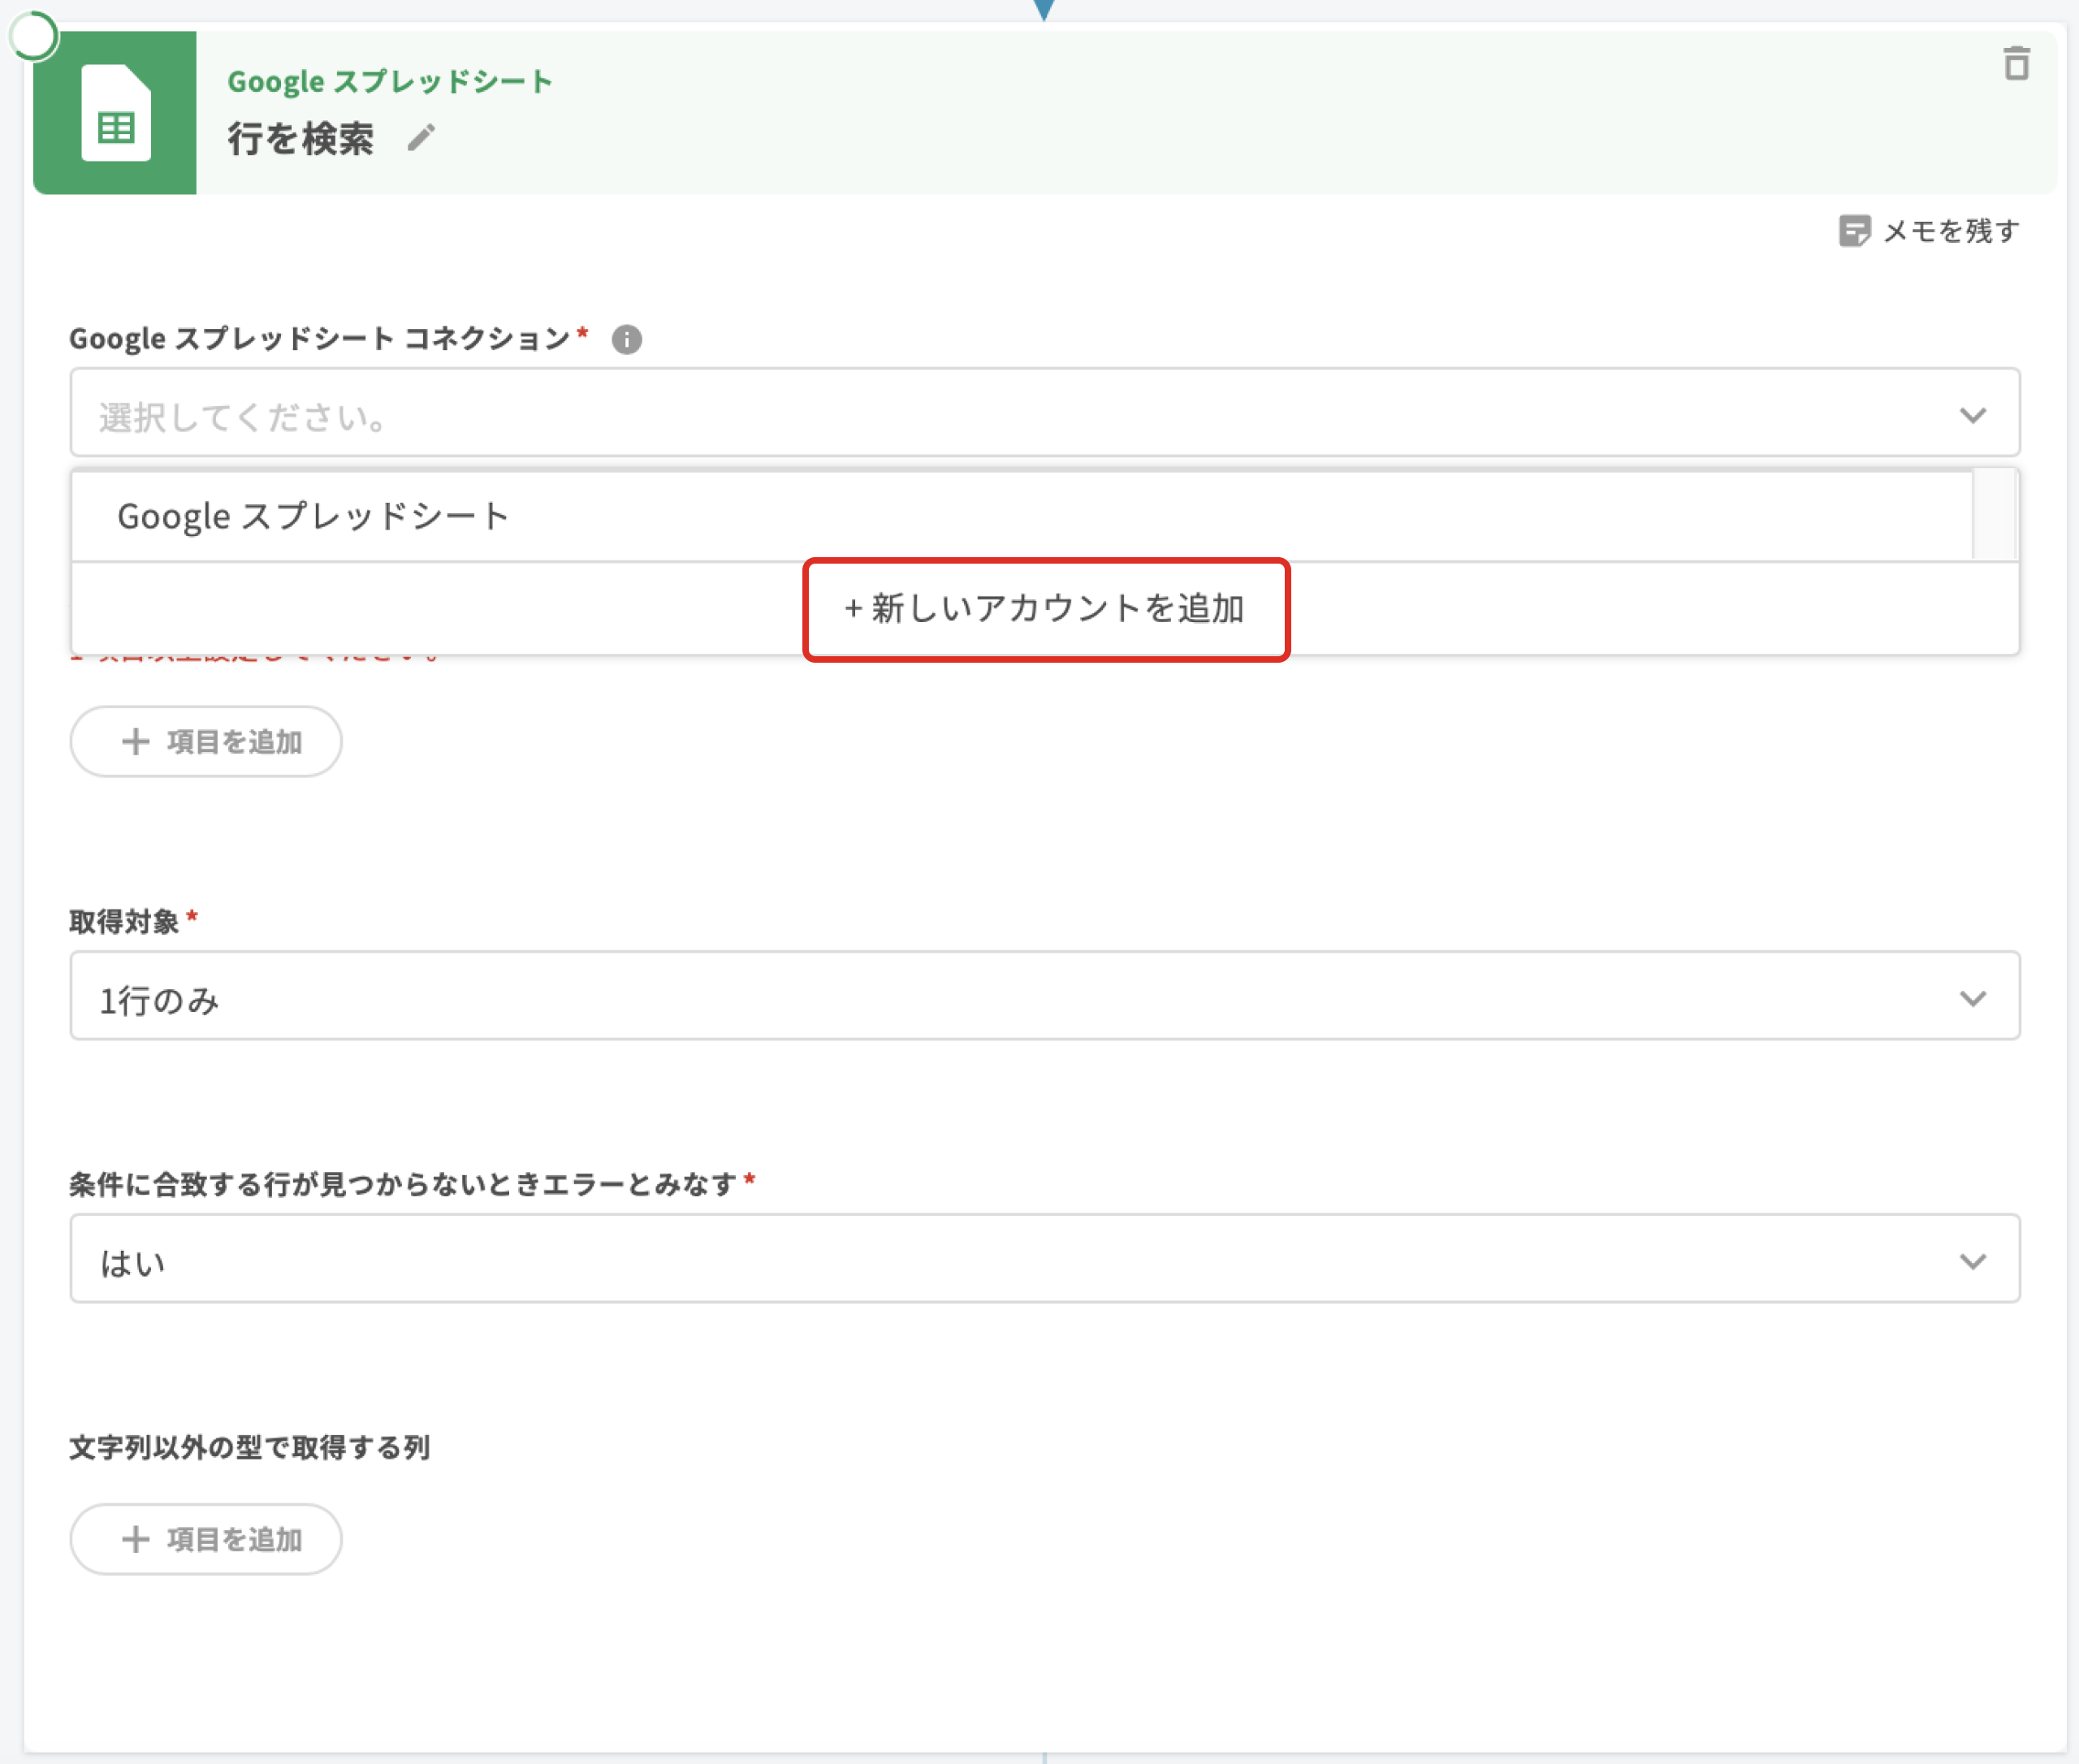
Task: Click the Google スプレッドシート header label
Action: point(390,81)
